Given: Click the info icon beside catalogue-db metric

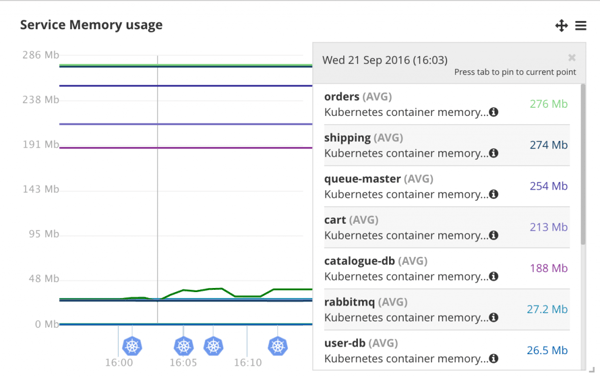Looking at the screenshot, I should pyautogui.click(x=494, y=276).
